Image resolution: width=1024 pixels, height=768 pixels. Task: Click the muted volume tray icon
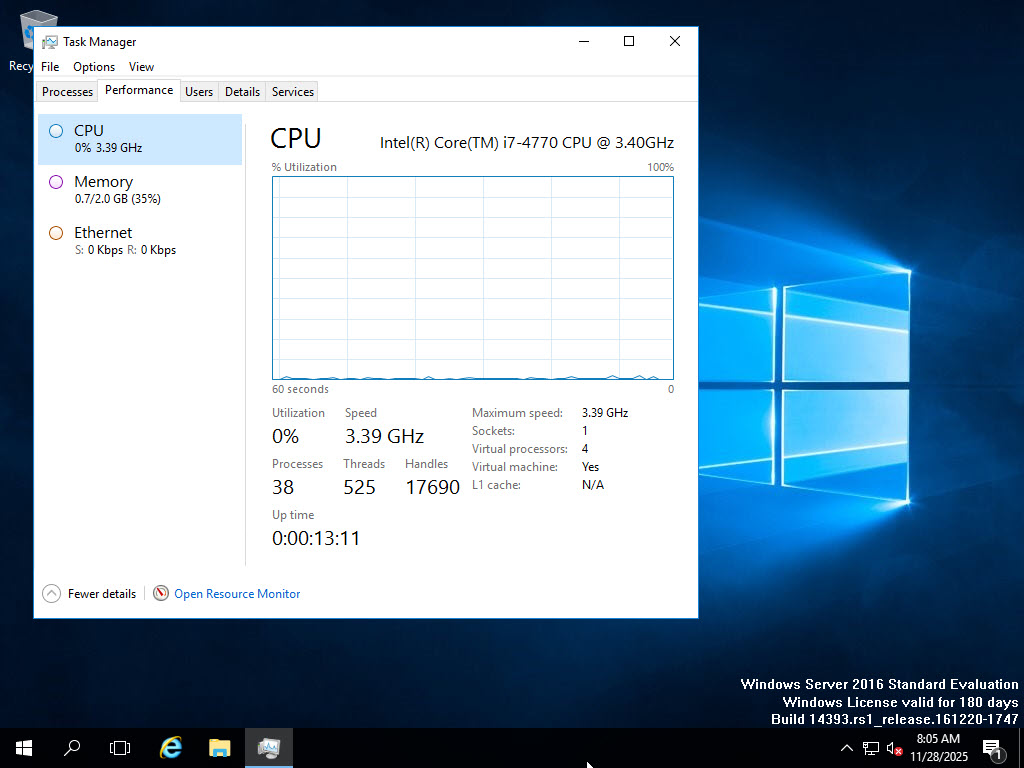click(894, 748)
